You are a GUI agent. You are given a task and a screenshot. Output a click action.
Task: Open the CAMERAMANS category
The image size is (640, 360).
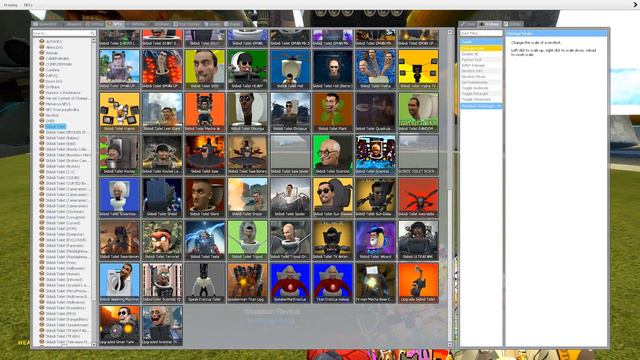(57, 58)
